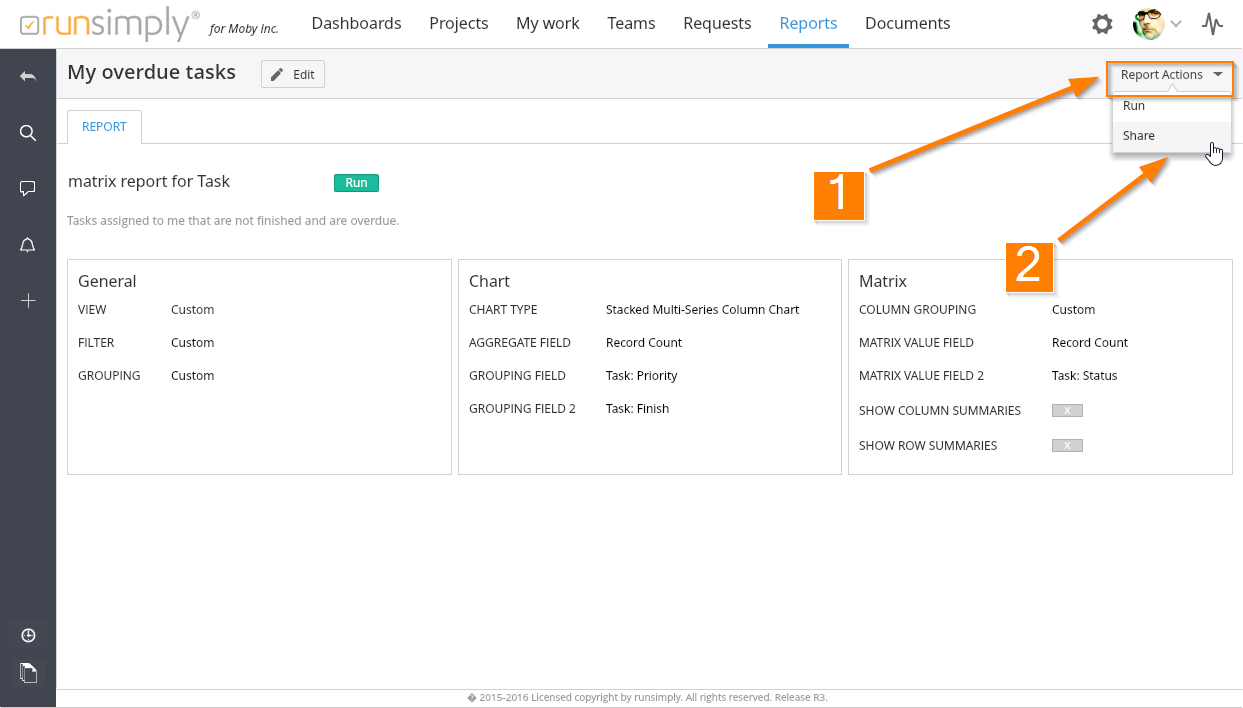Show notifications via the bell icon
The image size is (1243, 708).
click(28, 245)
